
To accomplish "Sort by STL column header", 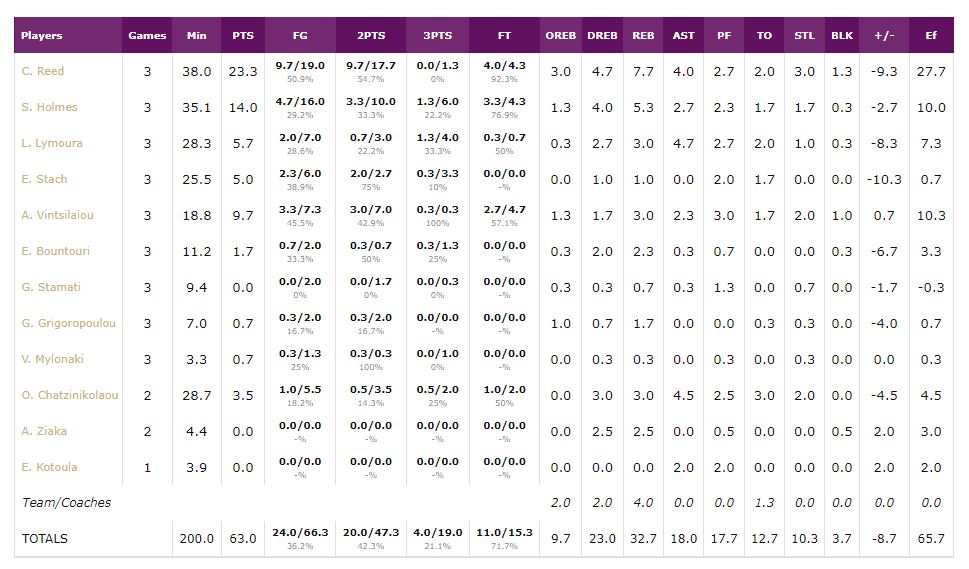I will point(804,35).
